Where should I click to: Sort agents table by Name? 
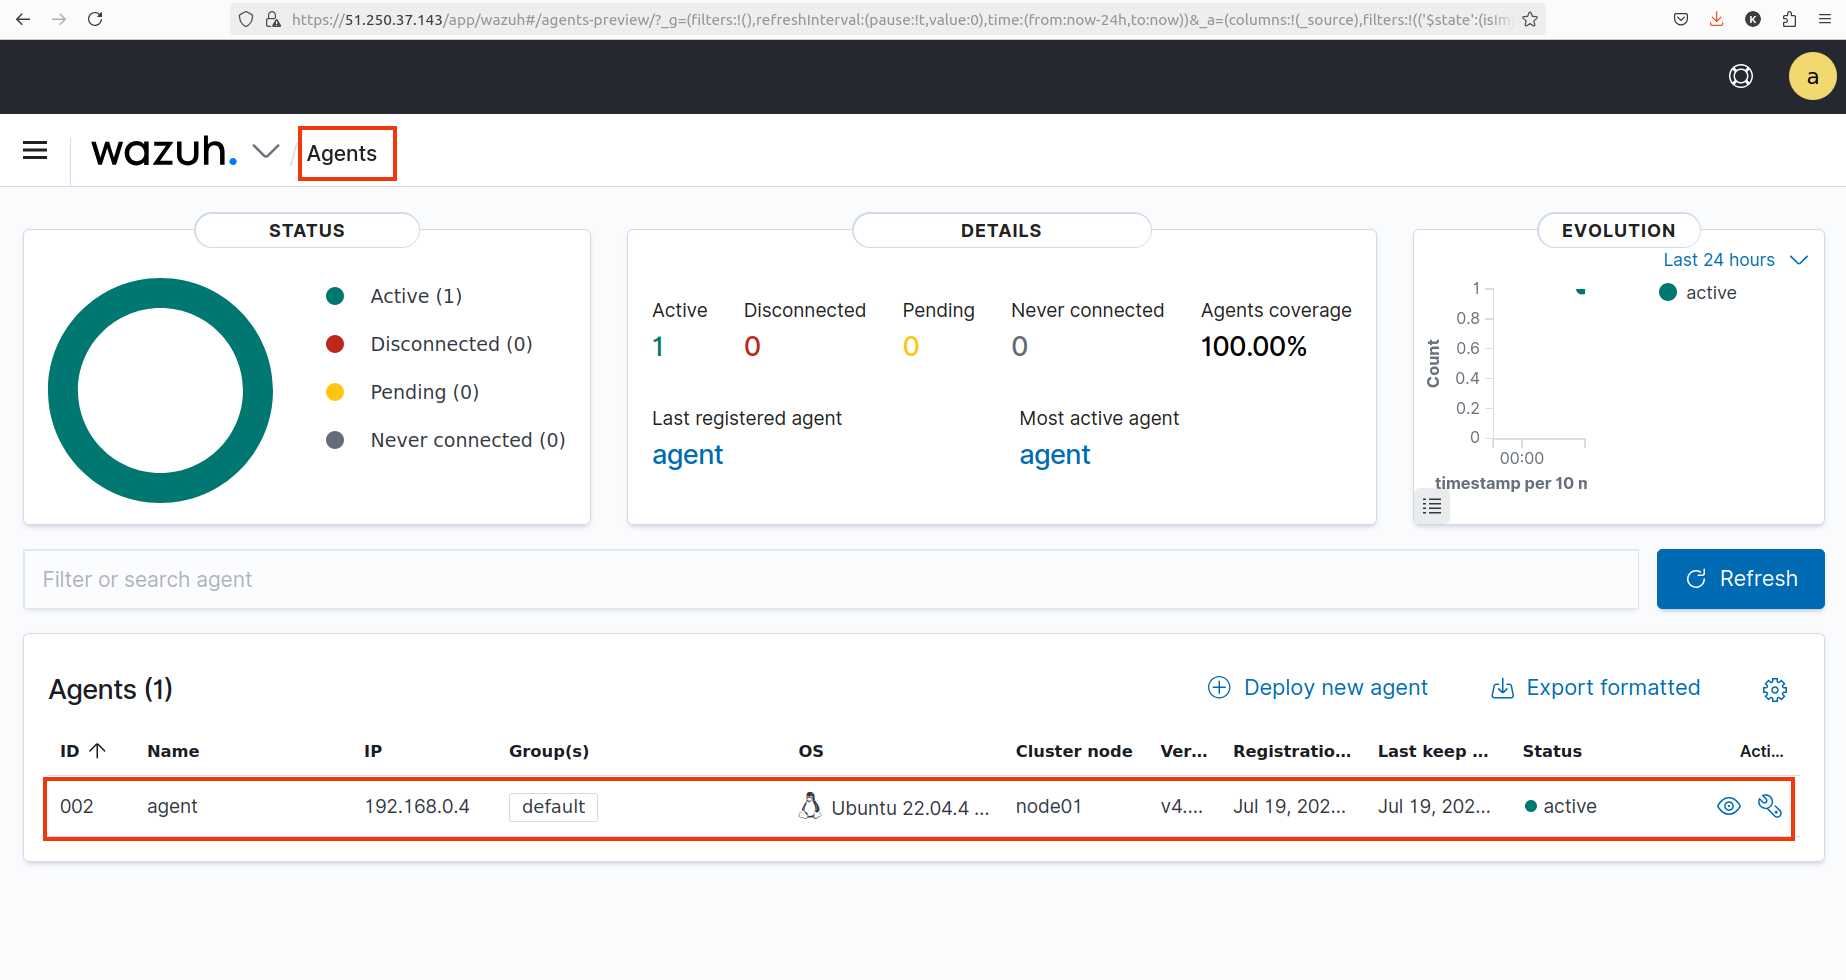click(173, 751)
